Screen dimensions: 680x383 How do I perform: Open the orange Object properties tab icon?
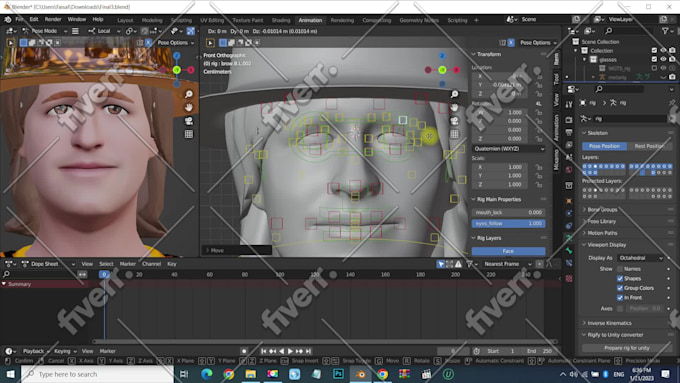click(x=569, y=201)
